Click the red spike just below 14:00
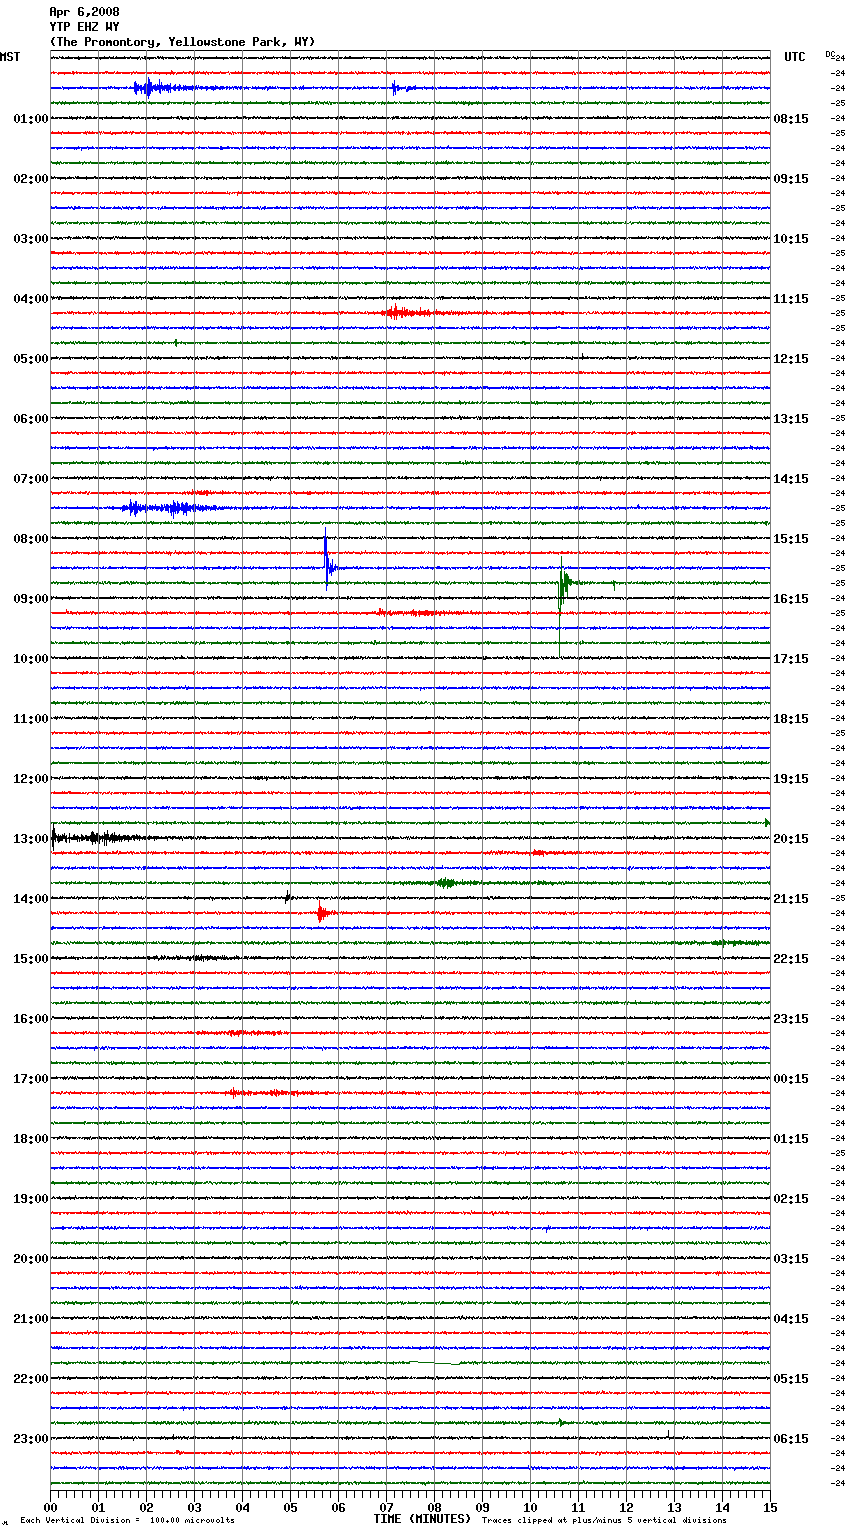The image size is (850, 1534). [x=321, y=912]
